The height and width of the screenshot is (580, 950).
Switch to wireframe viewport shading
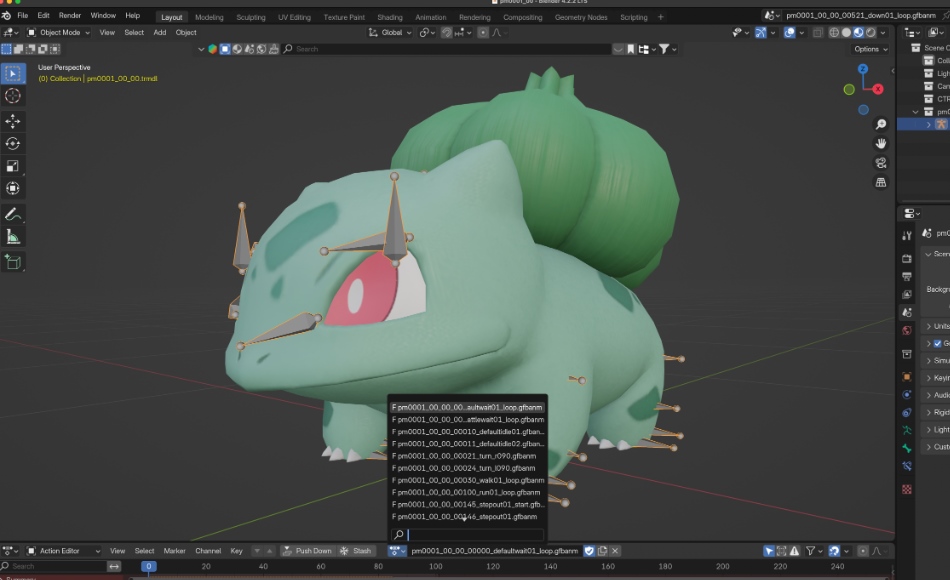pos(834,33)
